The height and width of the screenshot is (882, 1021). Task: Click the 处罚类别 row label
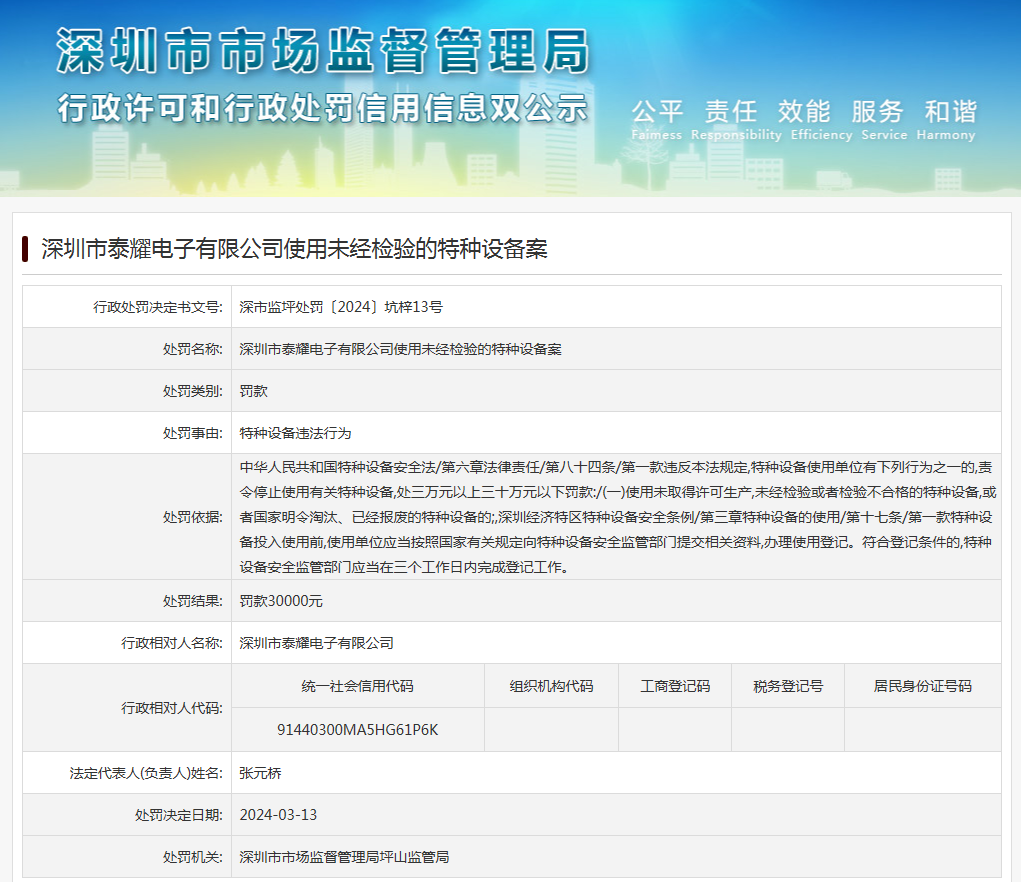point(192,391)
